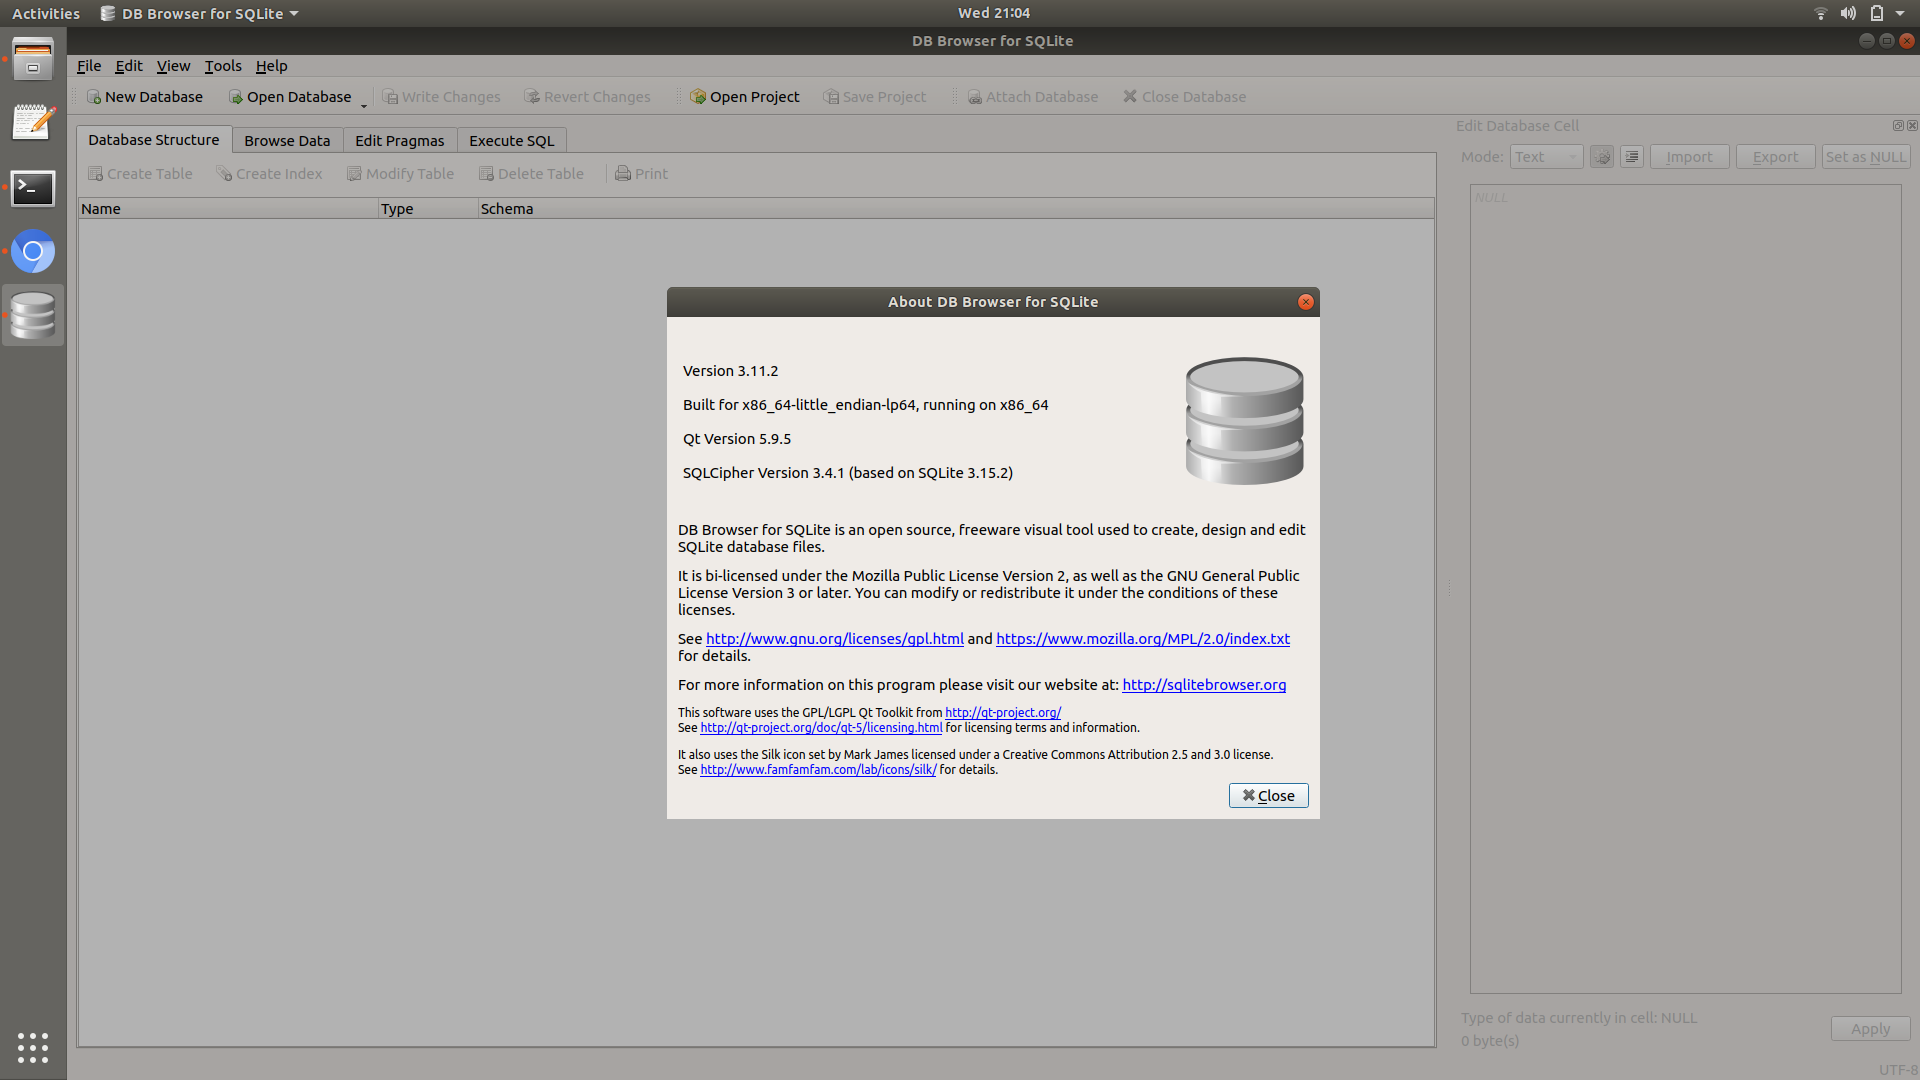Click the Set as NULL button
The height and width of the screenshot is (1080, 1920).
pos(1865,156)
